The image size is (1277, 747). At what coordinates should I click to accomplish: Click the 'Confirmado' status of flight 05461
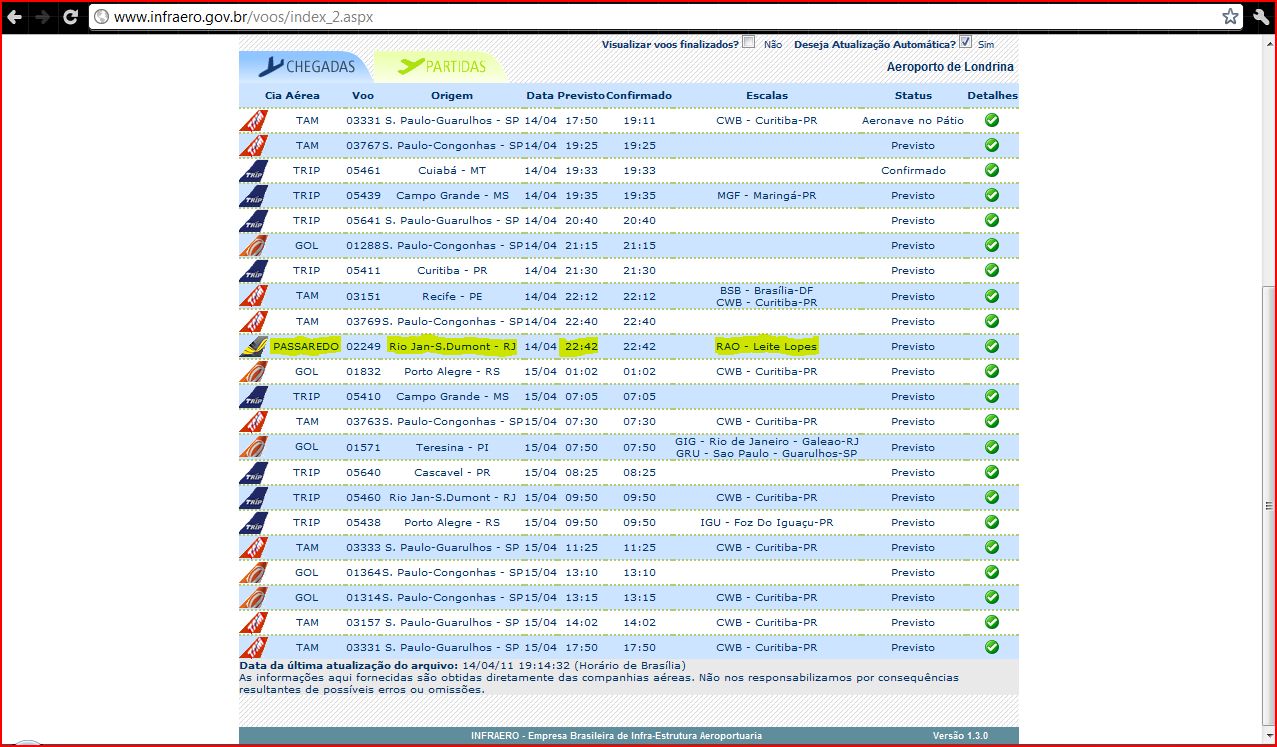[x=913, y=170]
